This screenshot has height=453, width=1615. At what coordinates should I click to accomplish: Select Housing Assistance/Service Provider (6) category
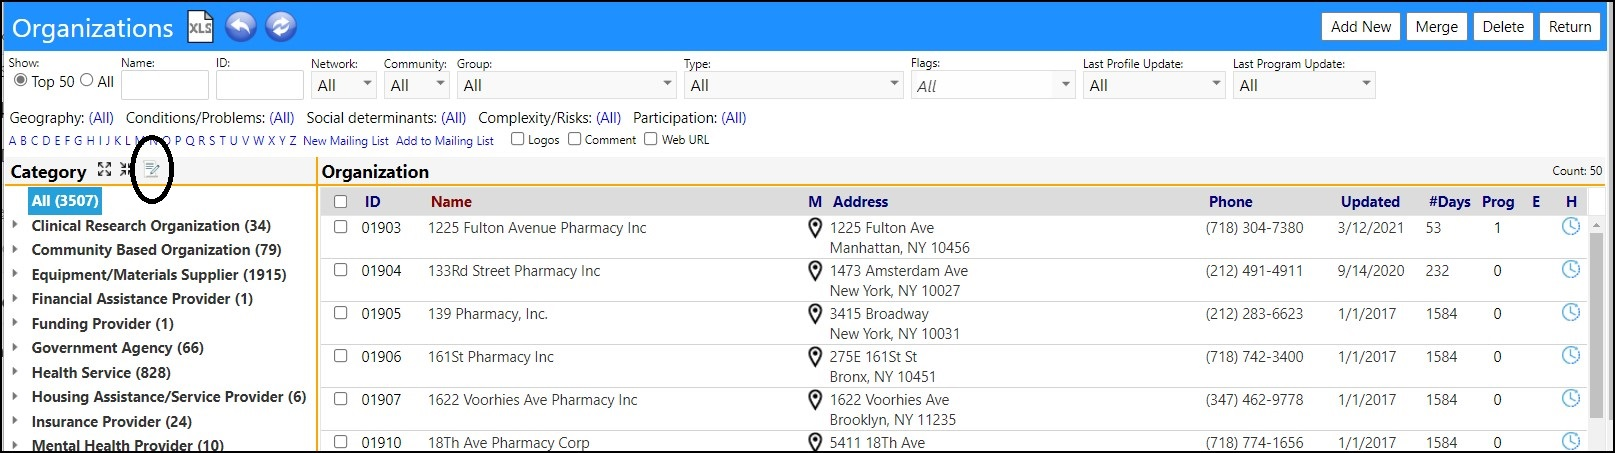[x=169, y=397]
